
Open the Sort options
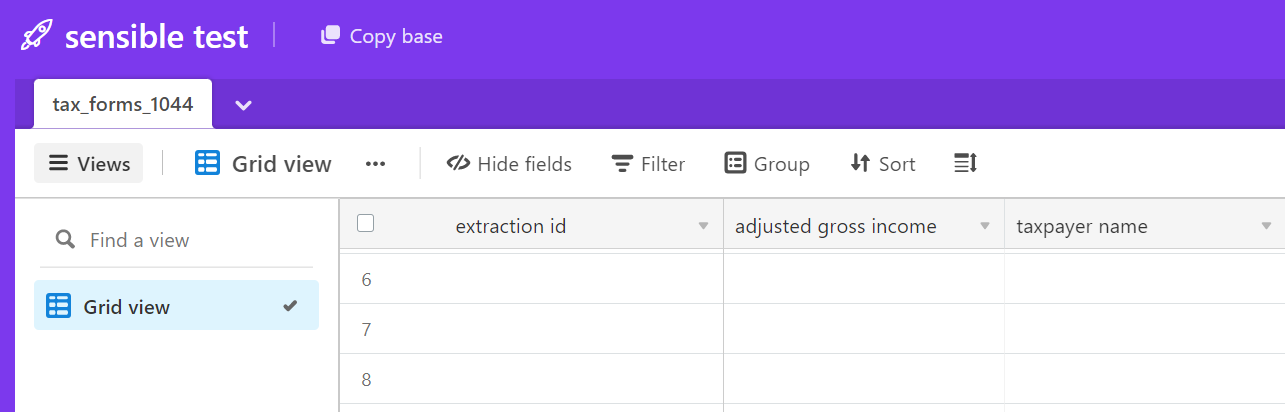pos(883,163)
